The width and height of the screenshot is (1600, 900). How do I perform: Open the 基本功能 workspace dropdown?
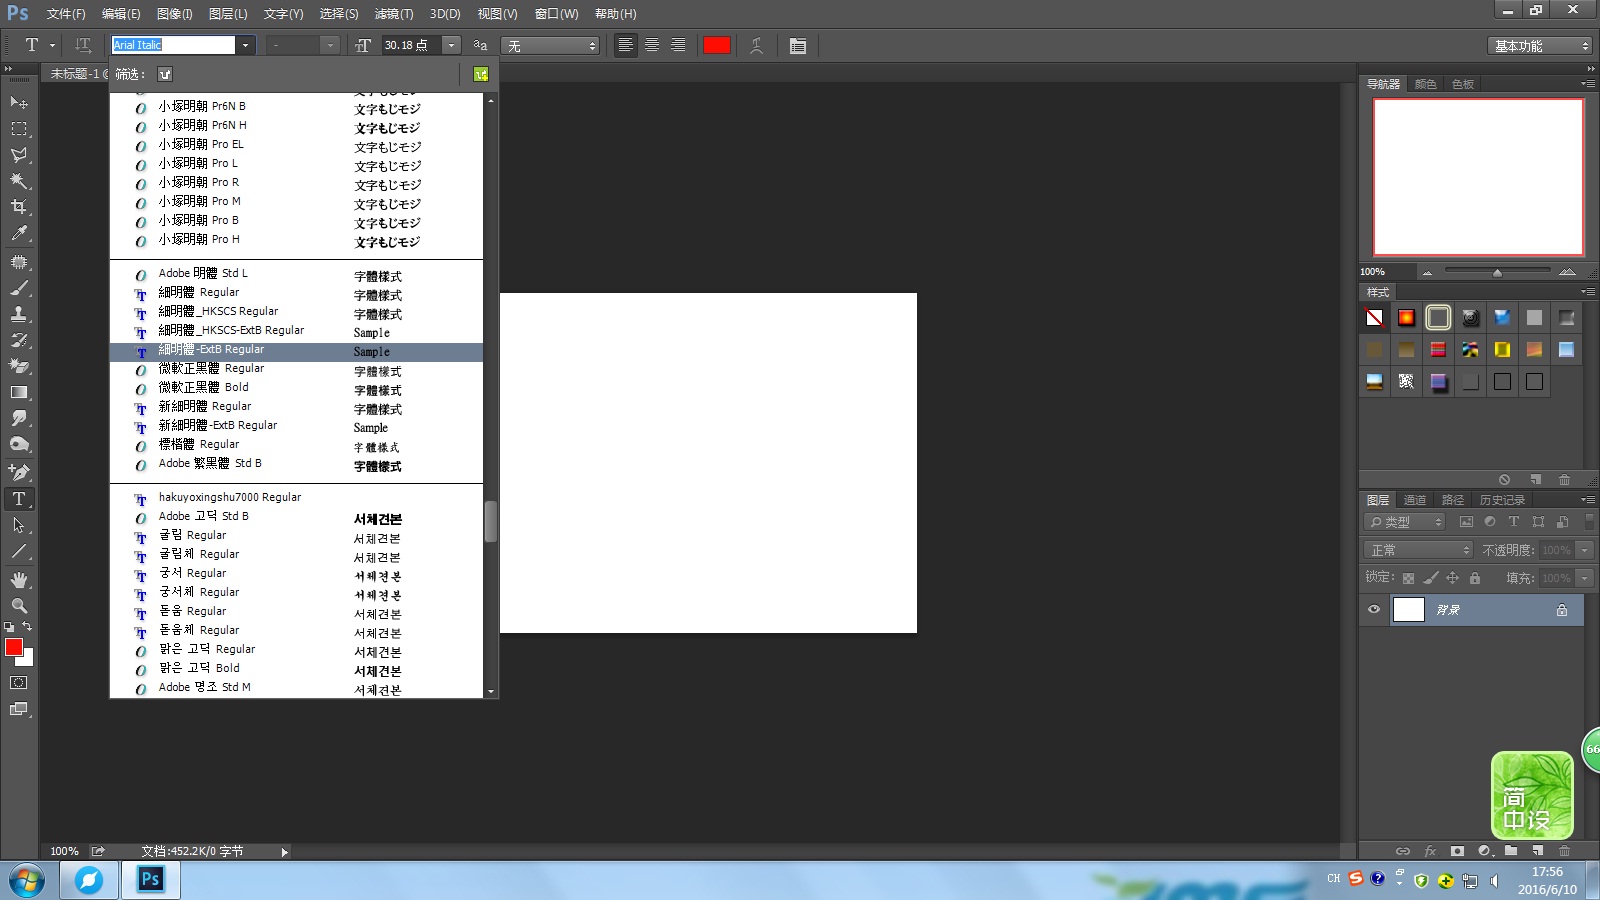click(1539, 46)
